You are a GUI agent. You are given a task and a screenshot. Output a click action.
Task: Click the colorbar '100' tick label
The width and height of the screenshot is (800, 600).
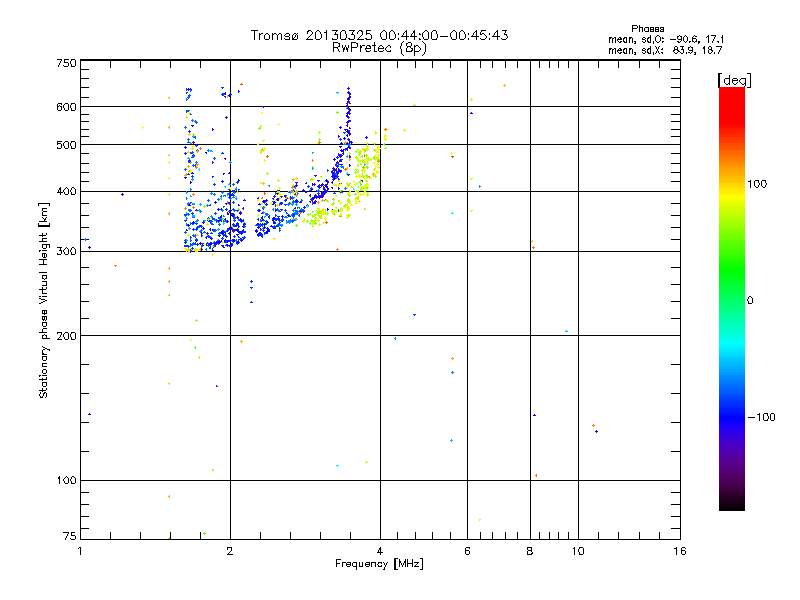757,184
